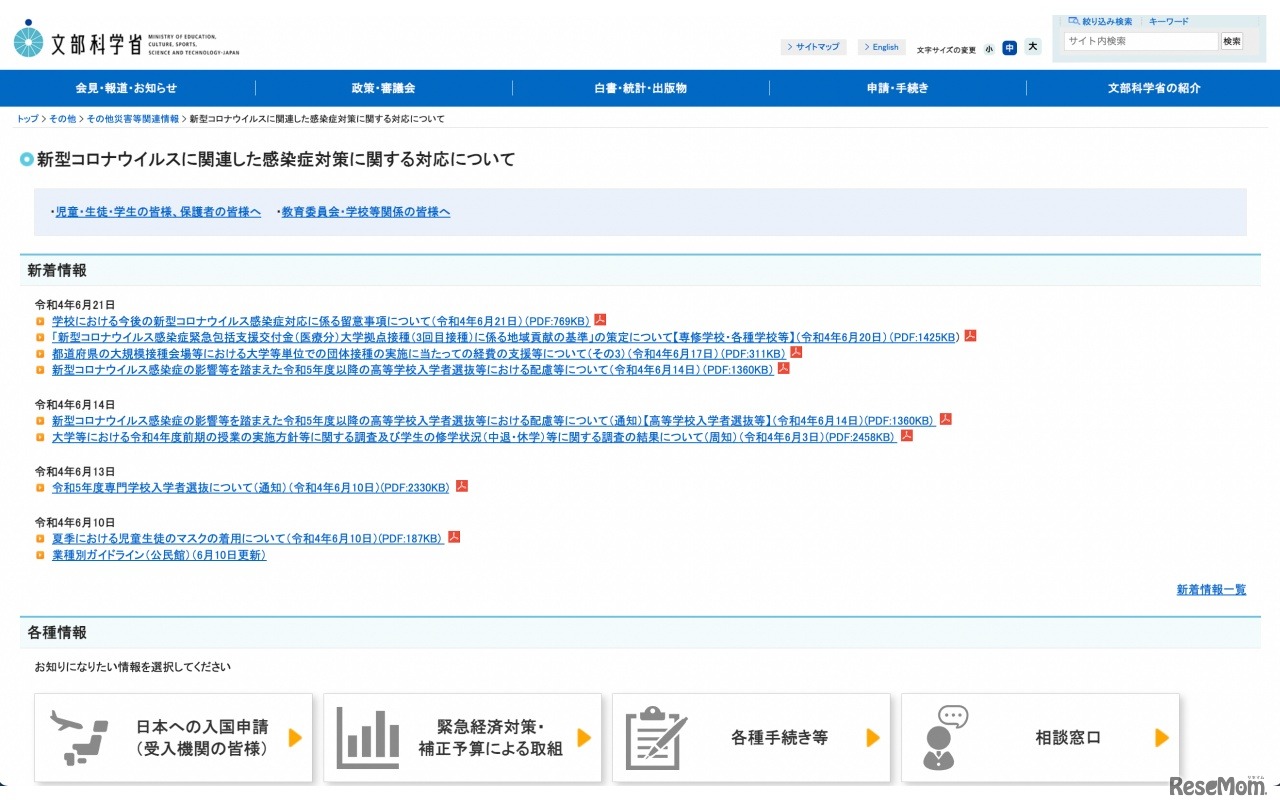This screenshot has width=1280, height=809.
Task: Expand the 会見・報道・お知らせ navigation menu
Action: (127, 88)
